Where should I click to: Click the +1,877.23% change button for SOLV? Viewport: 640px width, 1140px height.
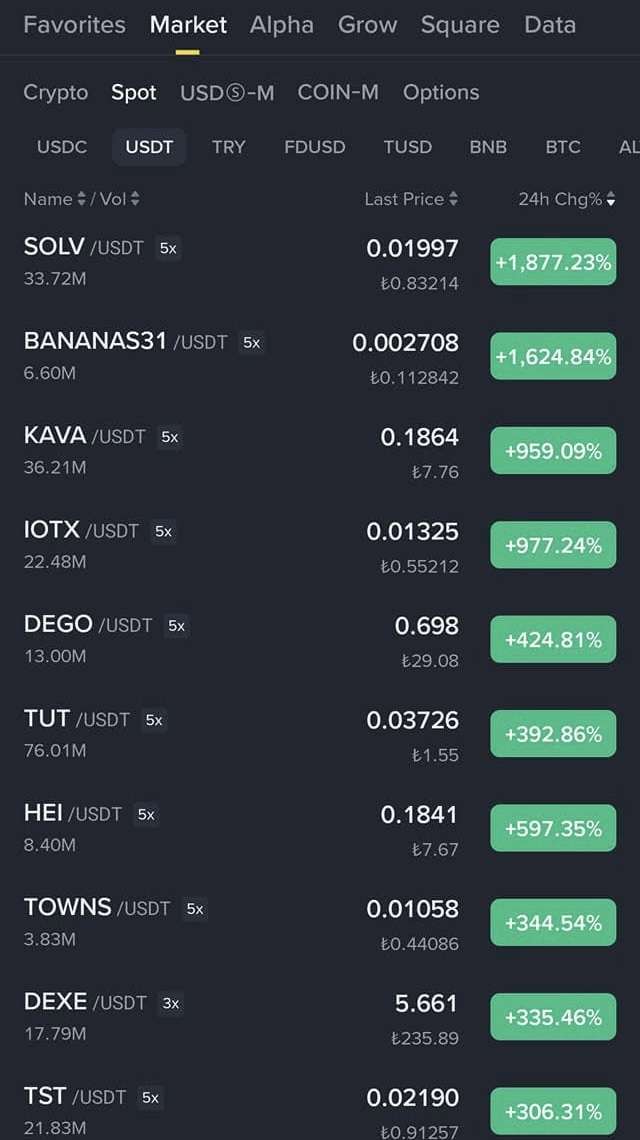(553, 262)
